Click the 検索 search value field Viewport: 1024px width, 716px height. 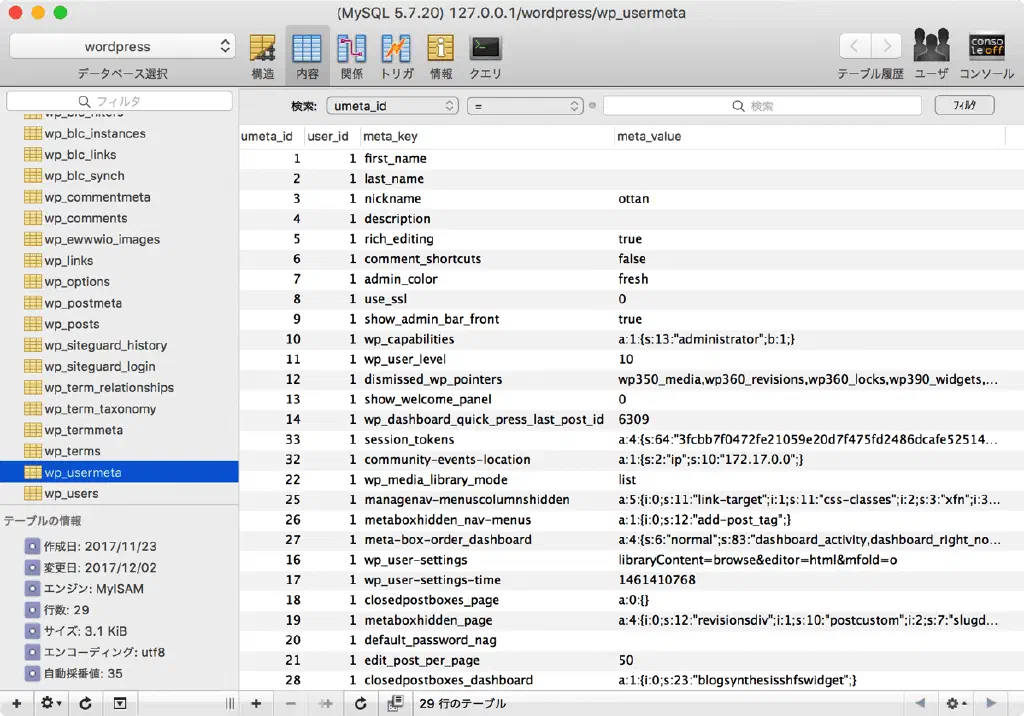click(761, 106)
